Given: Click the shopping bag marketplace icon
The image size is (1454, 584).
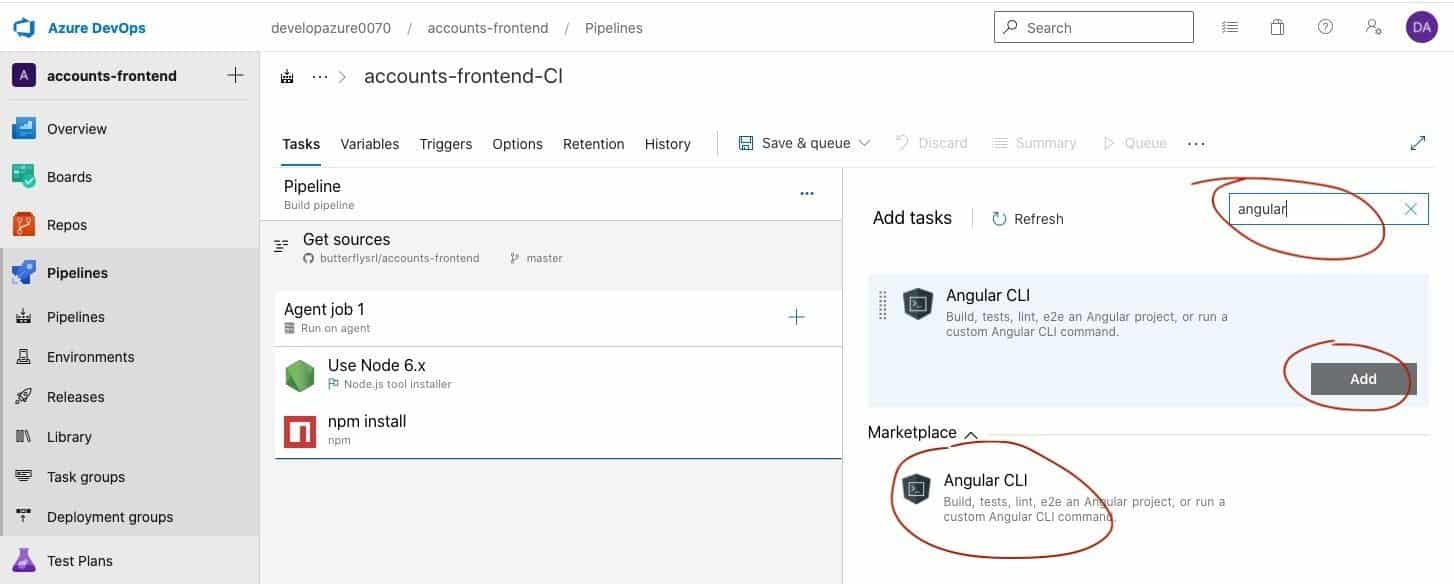Looking at the screenshot, I should tap(1277, 28).
